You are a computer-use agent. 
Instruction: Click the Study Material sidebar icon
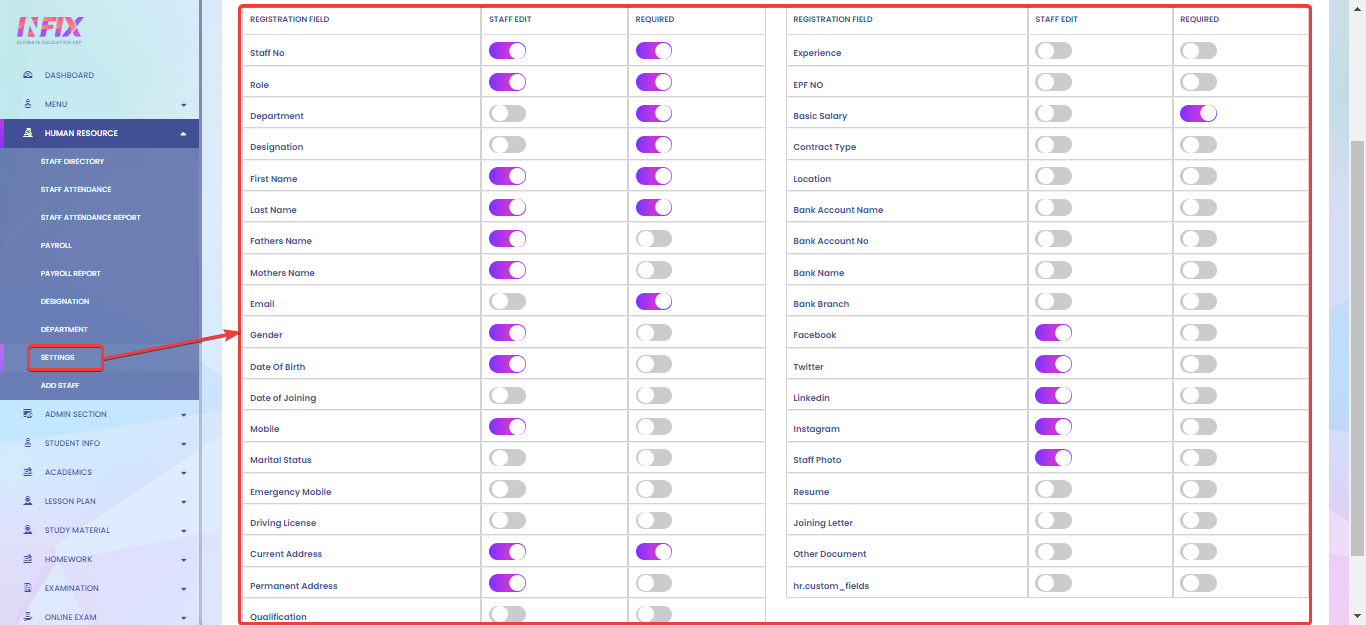[x=28, y=530]
